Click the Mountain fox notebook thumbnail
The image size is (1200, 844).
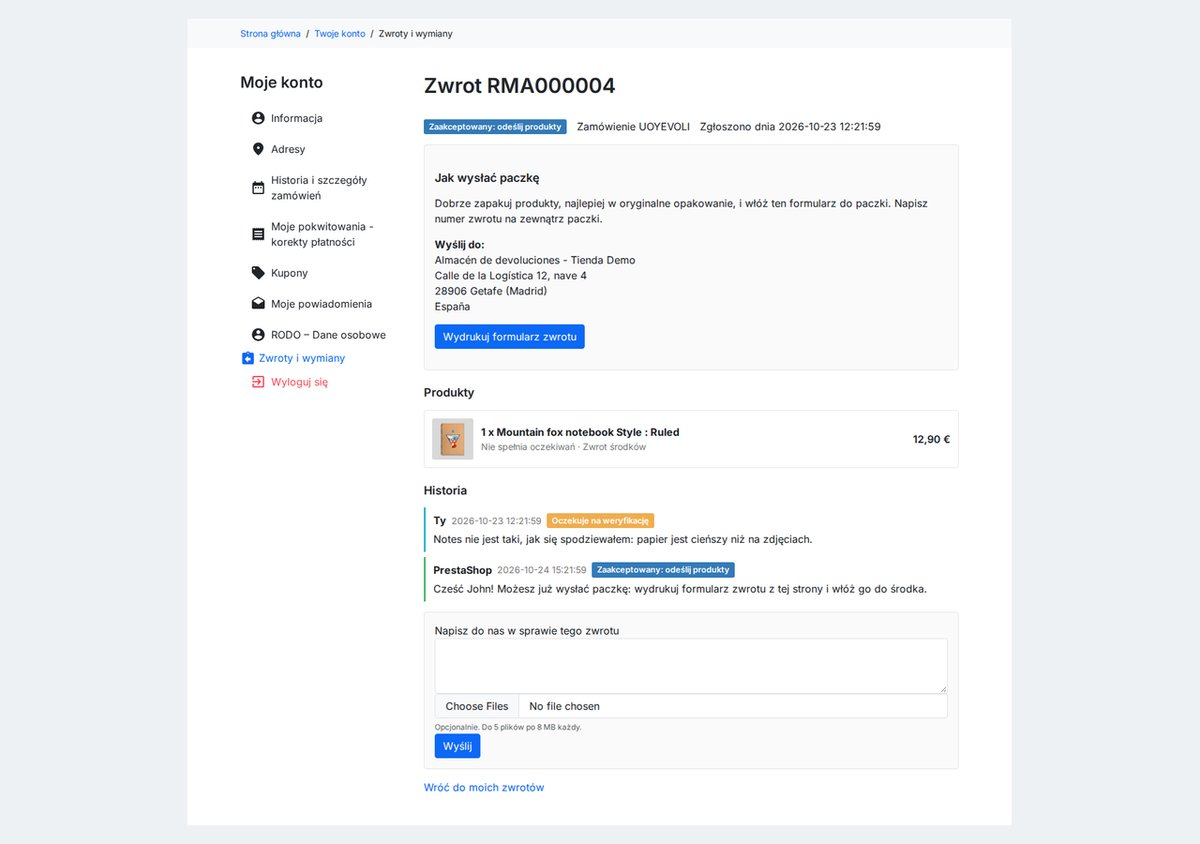453,439
